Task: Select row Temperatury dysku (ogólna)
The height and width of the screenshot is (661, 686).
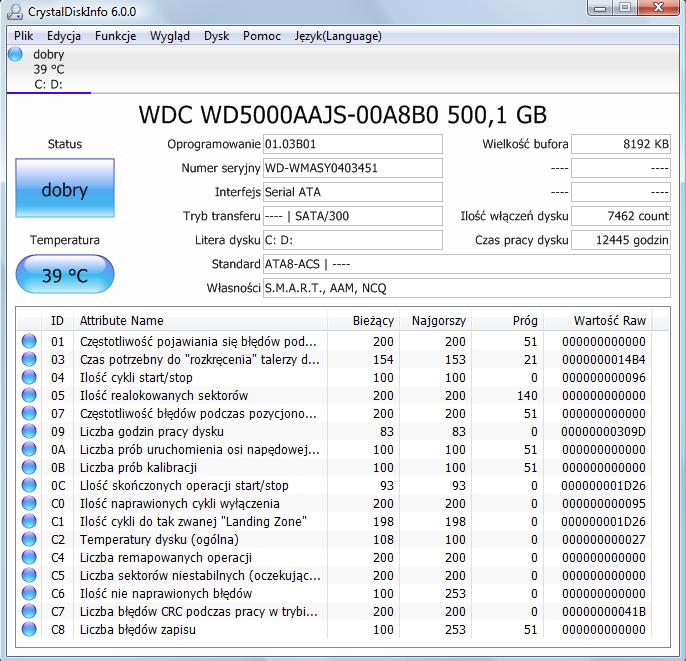Action: pos(343,539)
